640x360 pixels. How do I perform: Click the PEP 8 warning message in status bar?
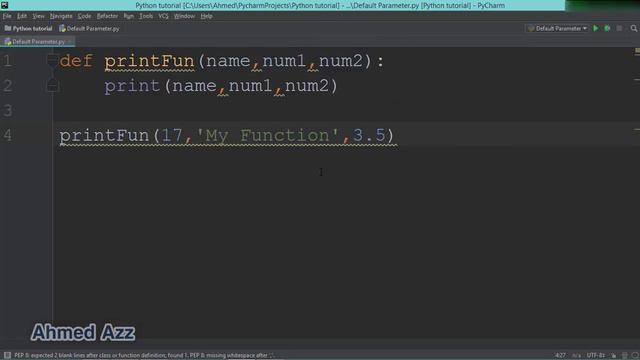pos(144,356)
